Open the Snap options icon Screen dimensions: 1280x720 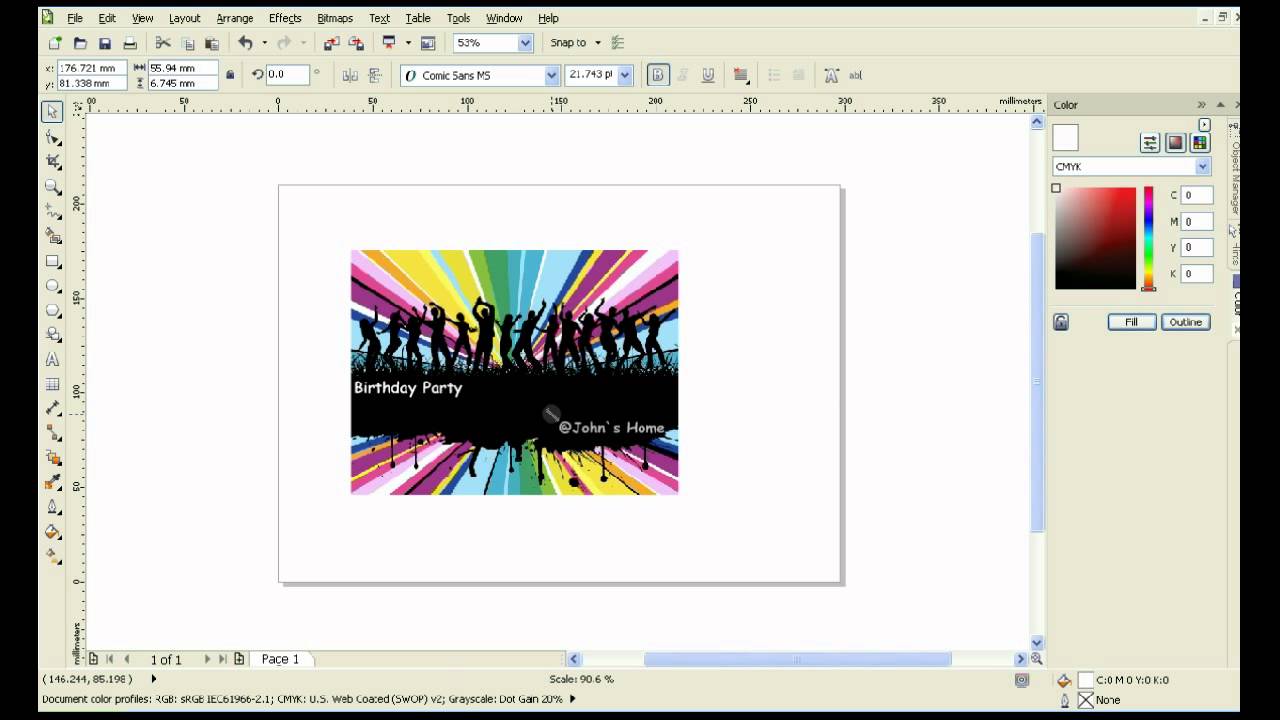click(x=618, y=43)
